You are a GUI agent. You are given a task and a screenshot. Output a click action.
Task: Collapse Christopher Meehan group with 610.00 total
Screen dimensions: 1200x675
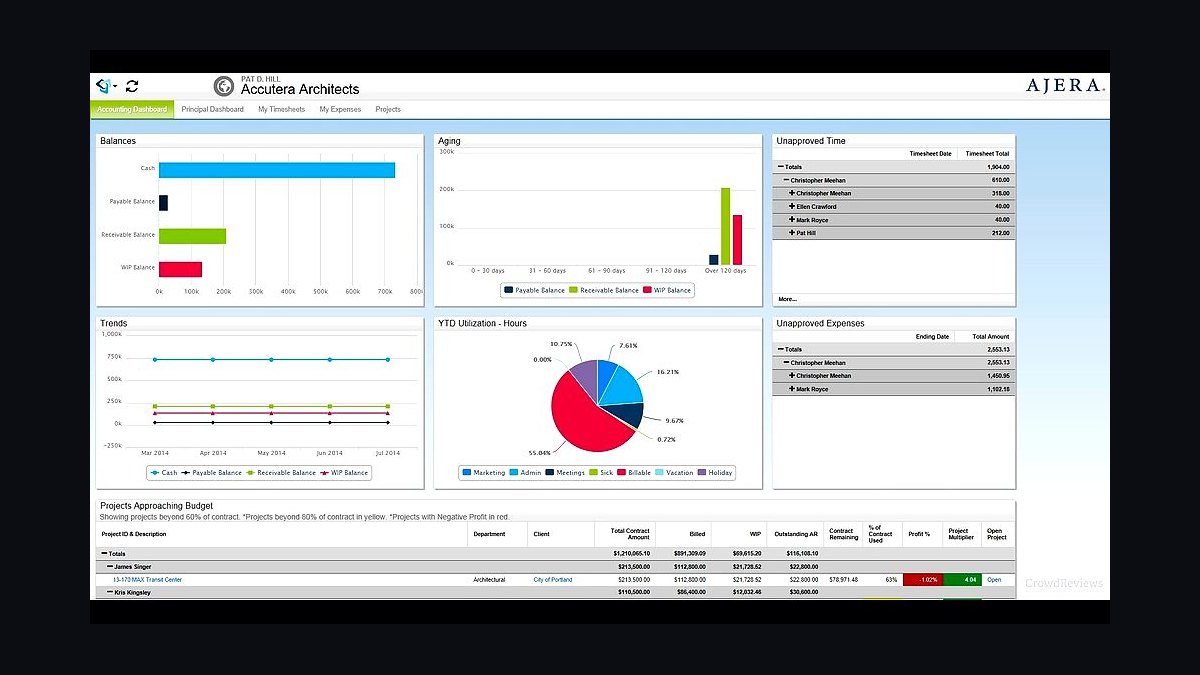[x=787, y=180]
